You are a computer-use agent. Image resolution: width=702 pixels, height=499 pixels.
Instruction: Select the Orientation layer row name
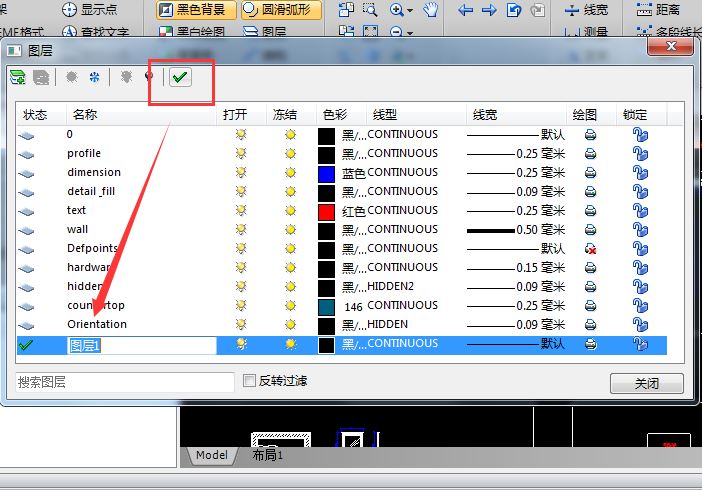(97, 324)
